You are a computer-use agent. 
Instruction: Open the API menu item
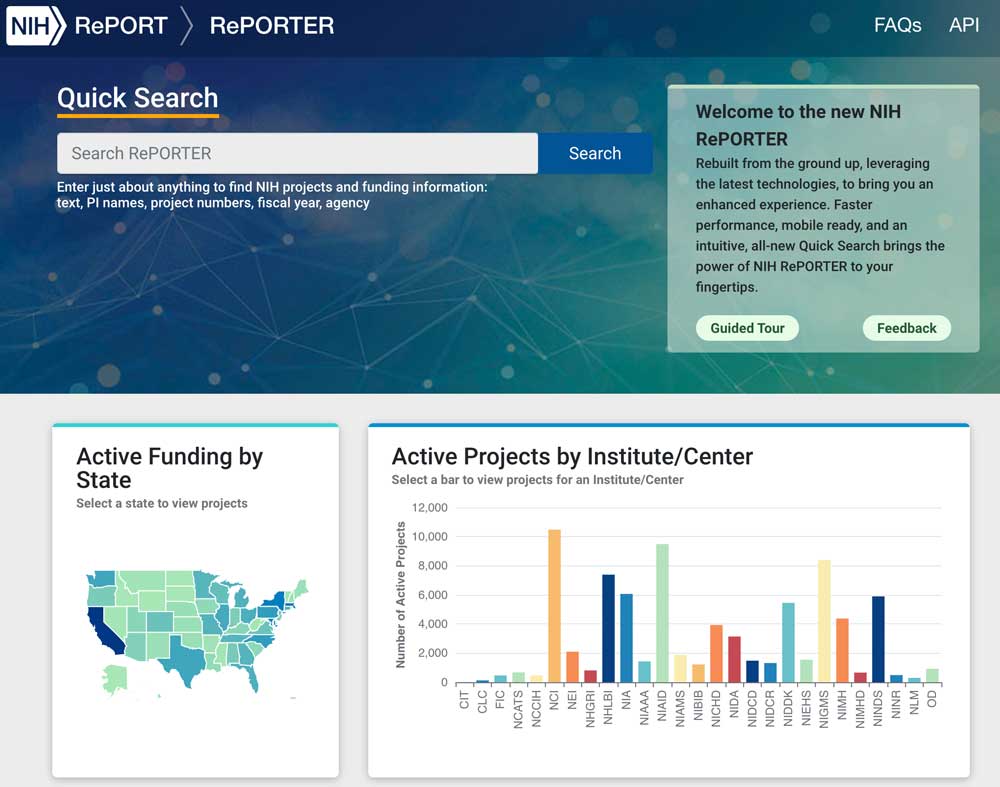click(x=964, y=26)
